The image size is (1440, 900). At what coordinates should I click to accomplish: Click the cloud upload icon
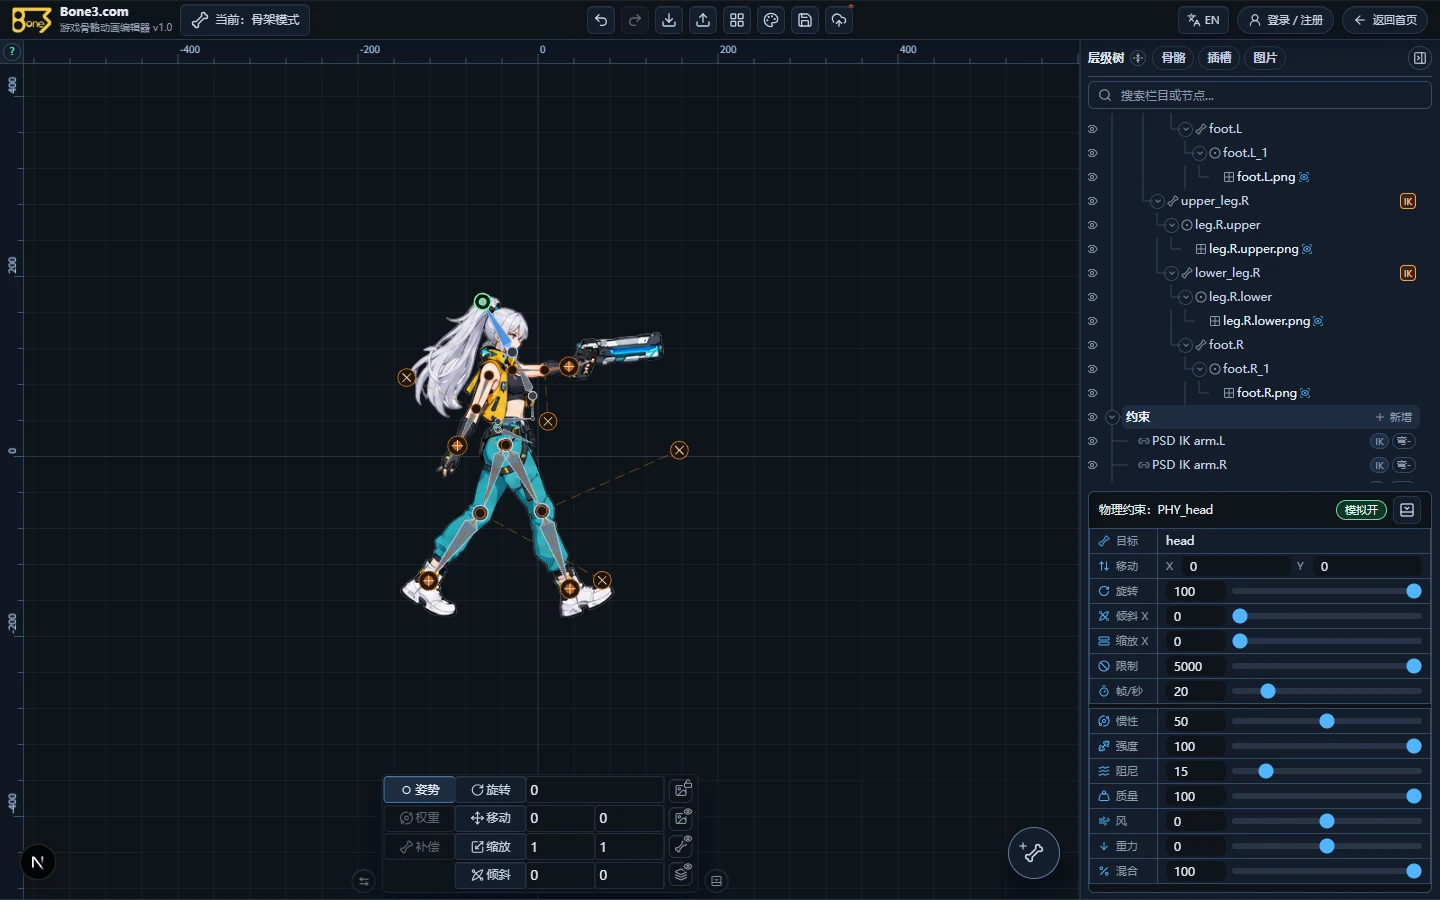(x=839, y=20)
